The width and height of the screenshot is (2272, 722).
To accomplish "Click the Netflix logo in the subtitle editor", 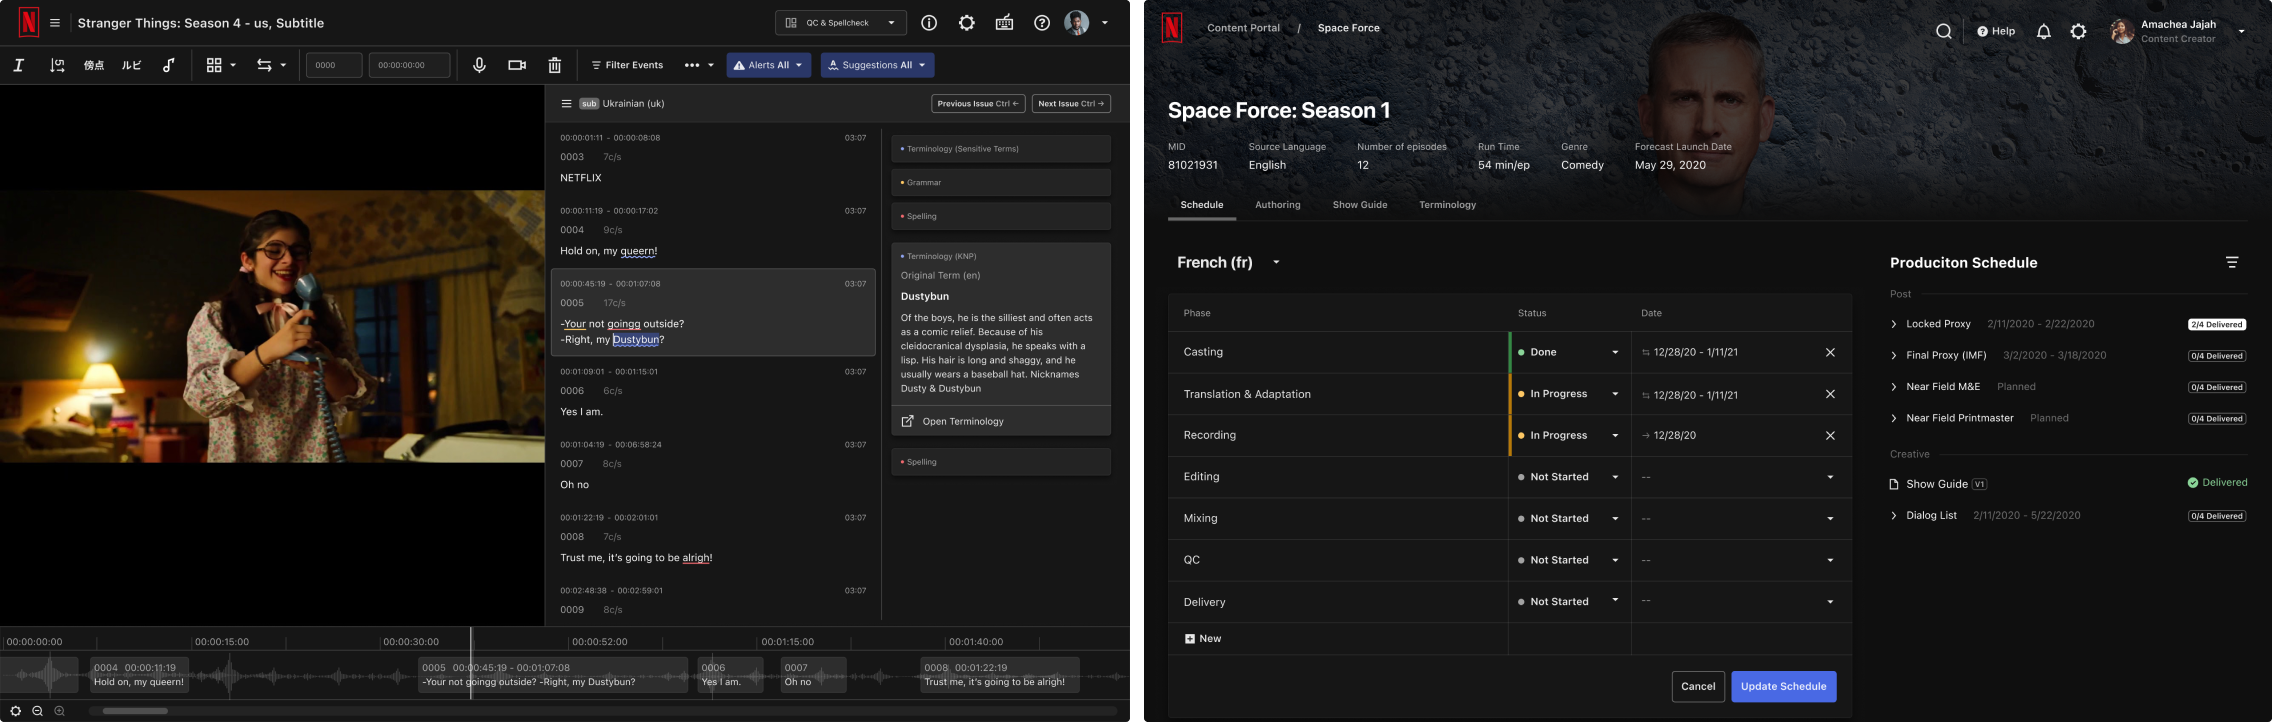I will coord(29,23).
